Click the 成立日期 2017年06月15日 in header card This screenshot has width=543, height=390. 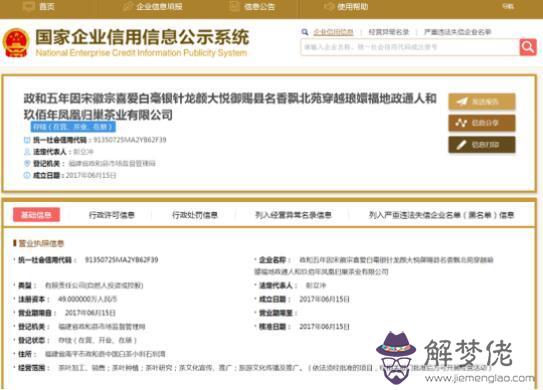point(91,176)
